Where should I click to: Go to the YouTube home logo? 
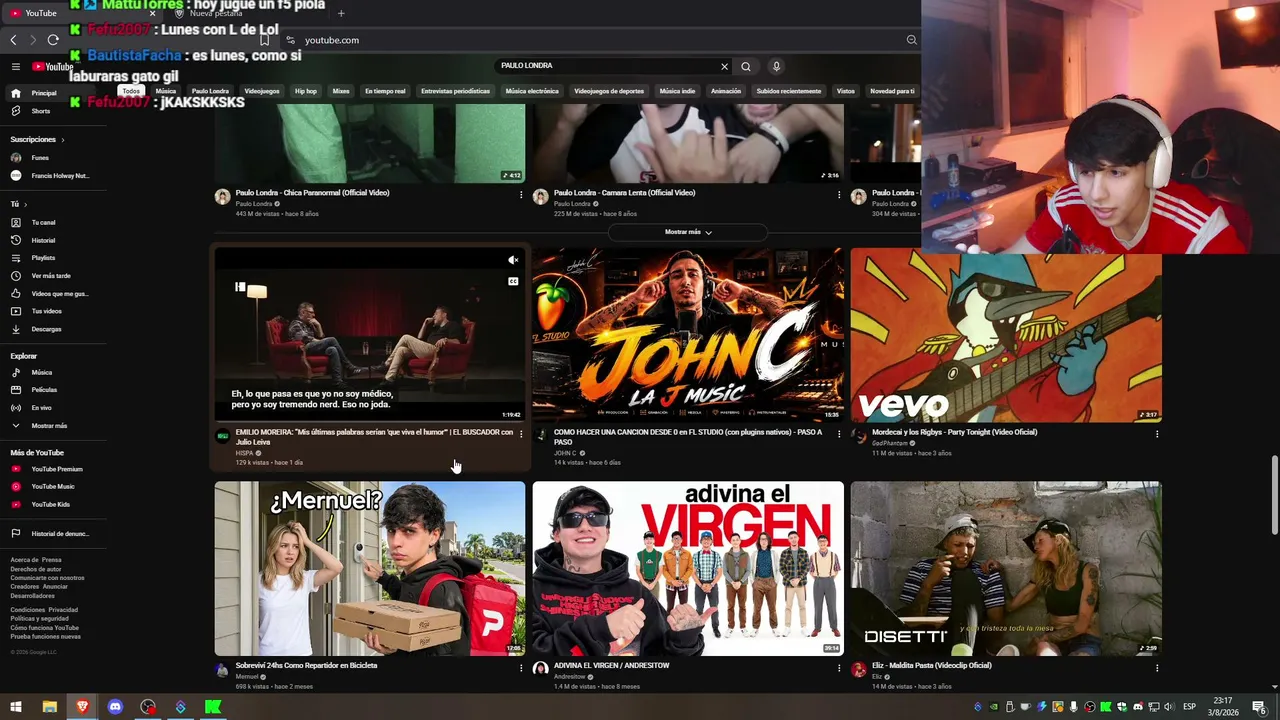coord(51,66)
